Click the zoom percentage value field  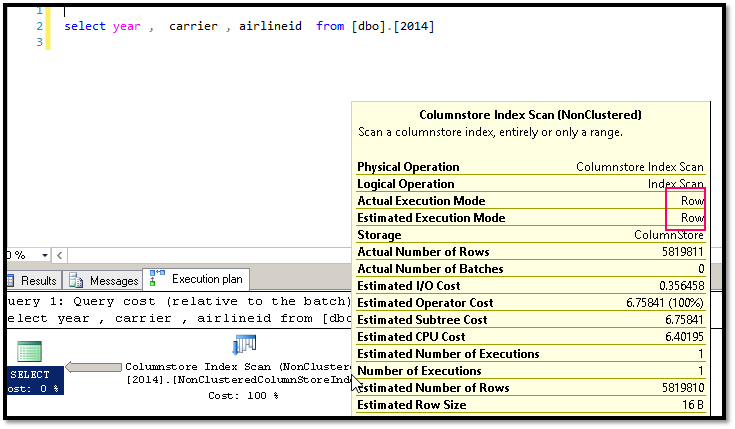point(22,256)
